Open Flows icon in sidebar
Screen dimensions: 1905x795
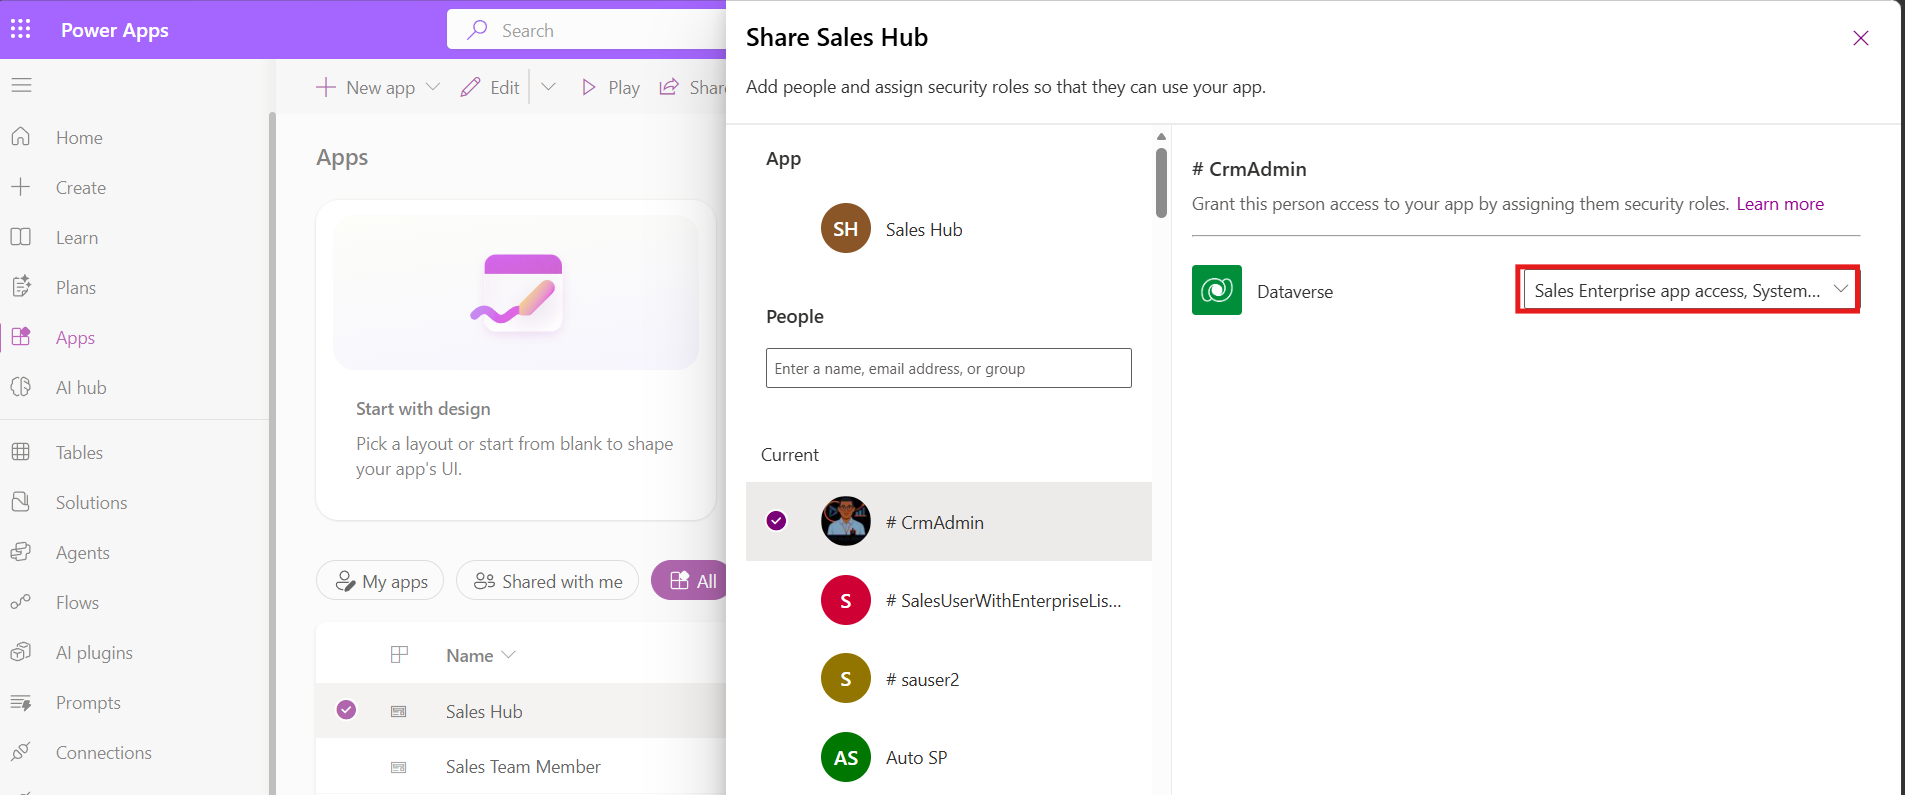tap(21, 602)
